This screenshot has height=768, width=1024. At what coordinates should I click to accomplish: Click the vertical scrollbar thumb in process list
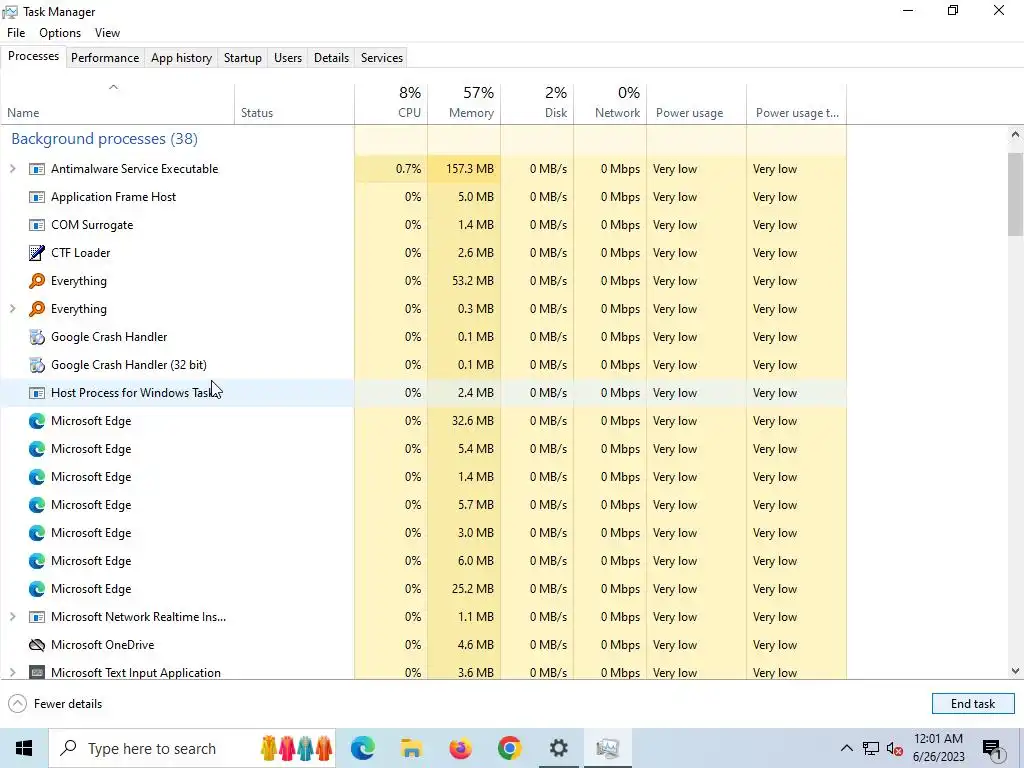coord(1016,194)
